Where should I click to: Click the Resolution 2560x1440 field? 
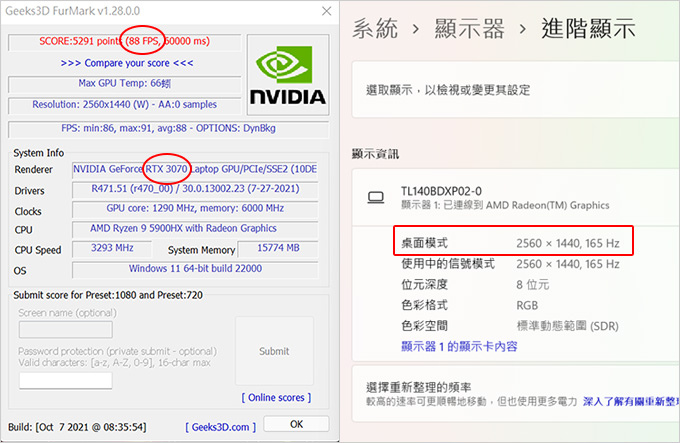[124, 105]
